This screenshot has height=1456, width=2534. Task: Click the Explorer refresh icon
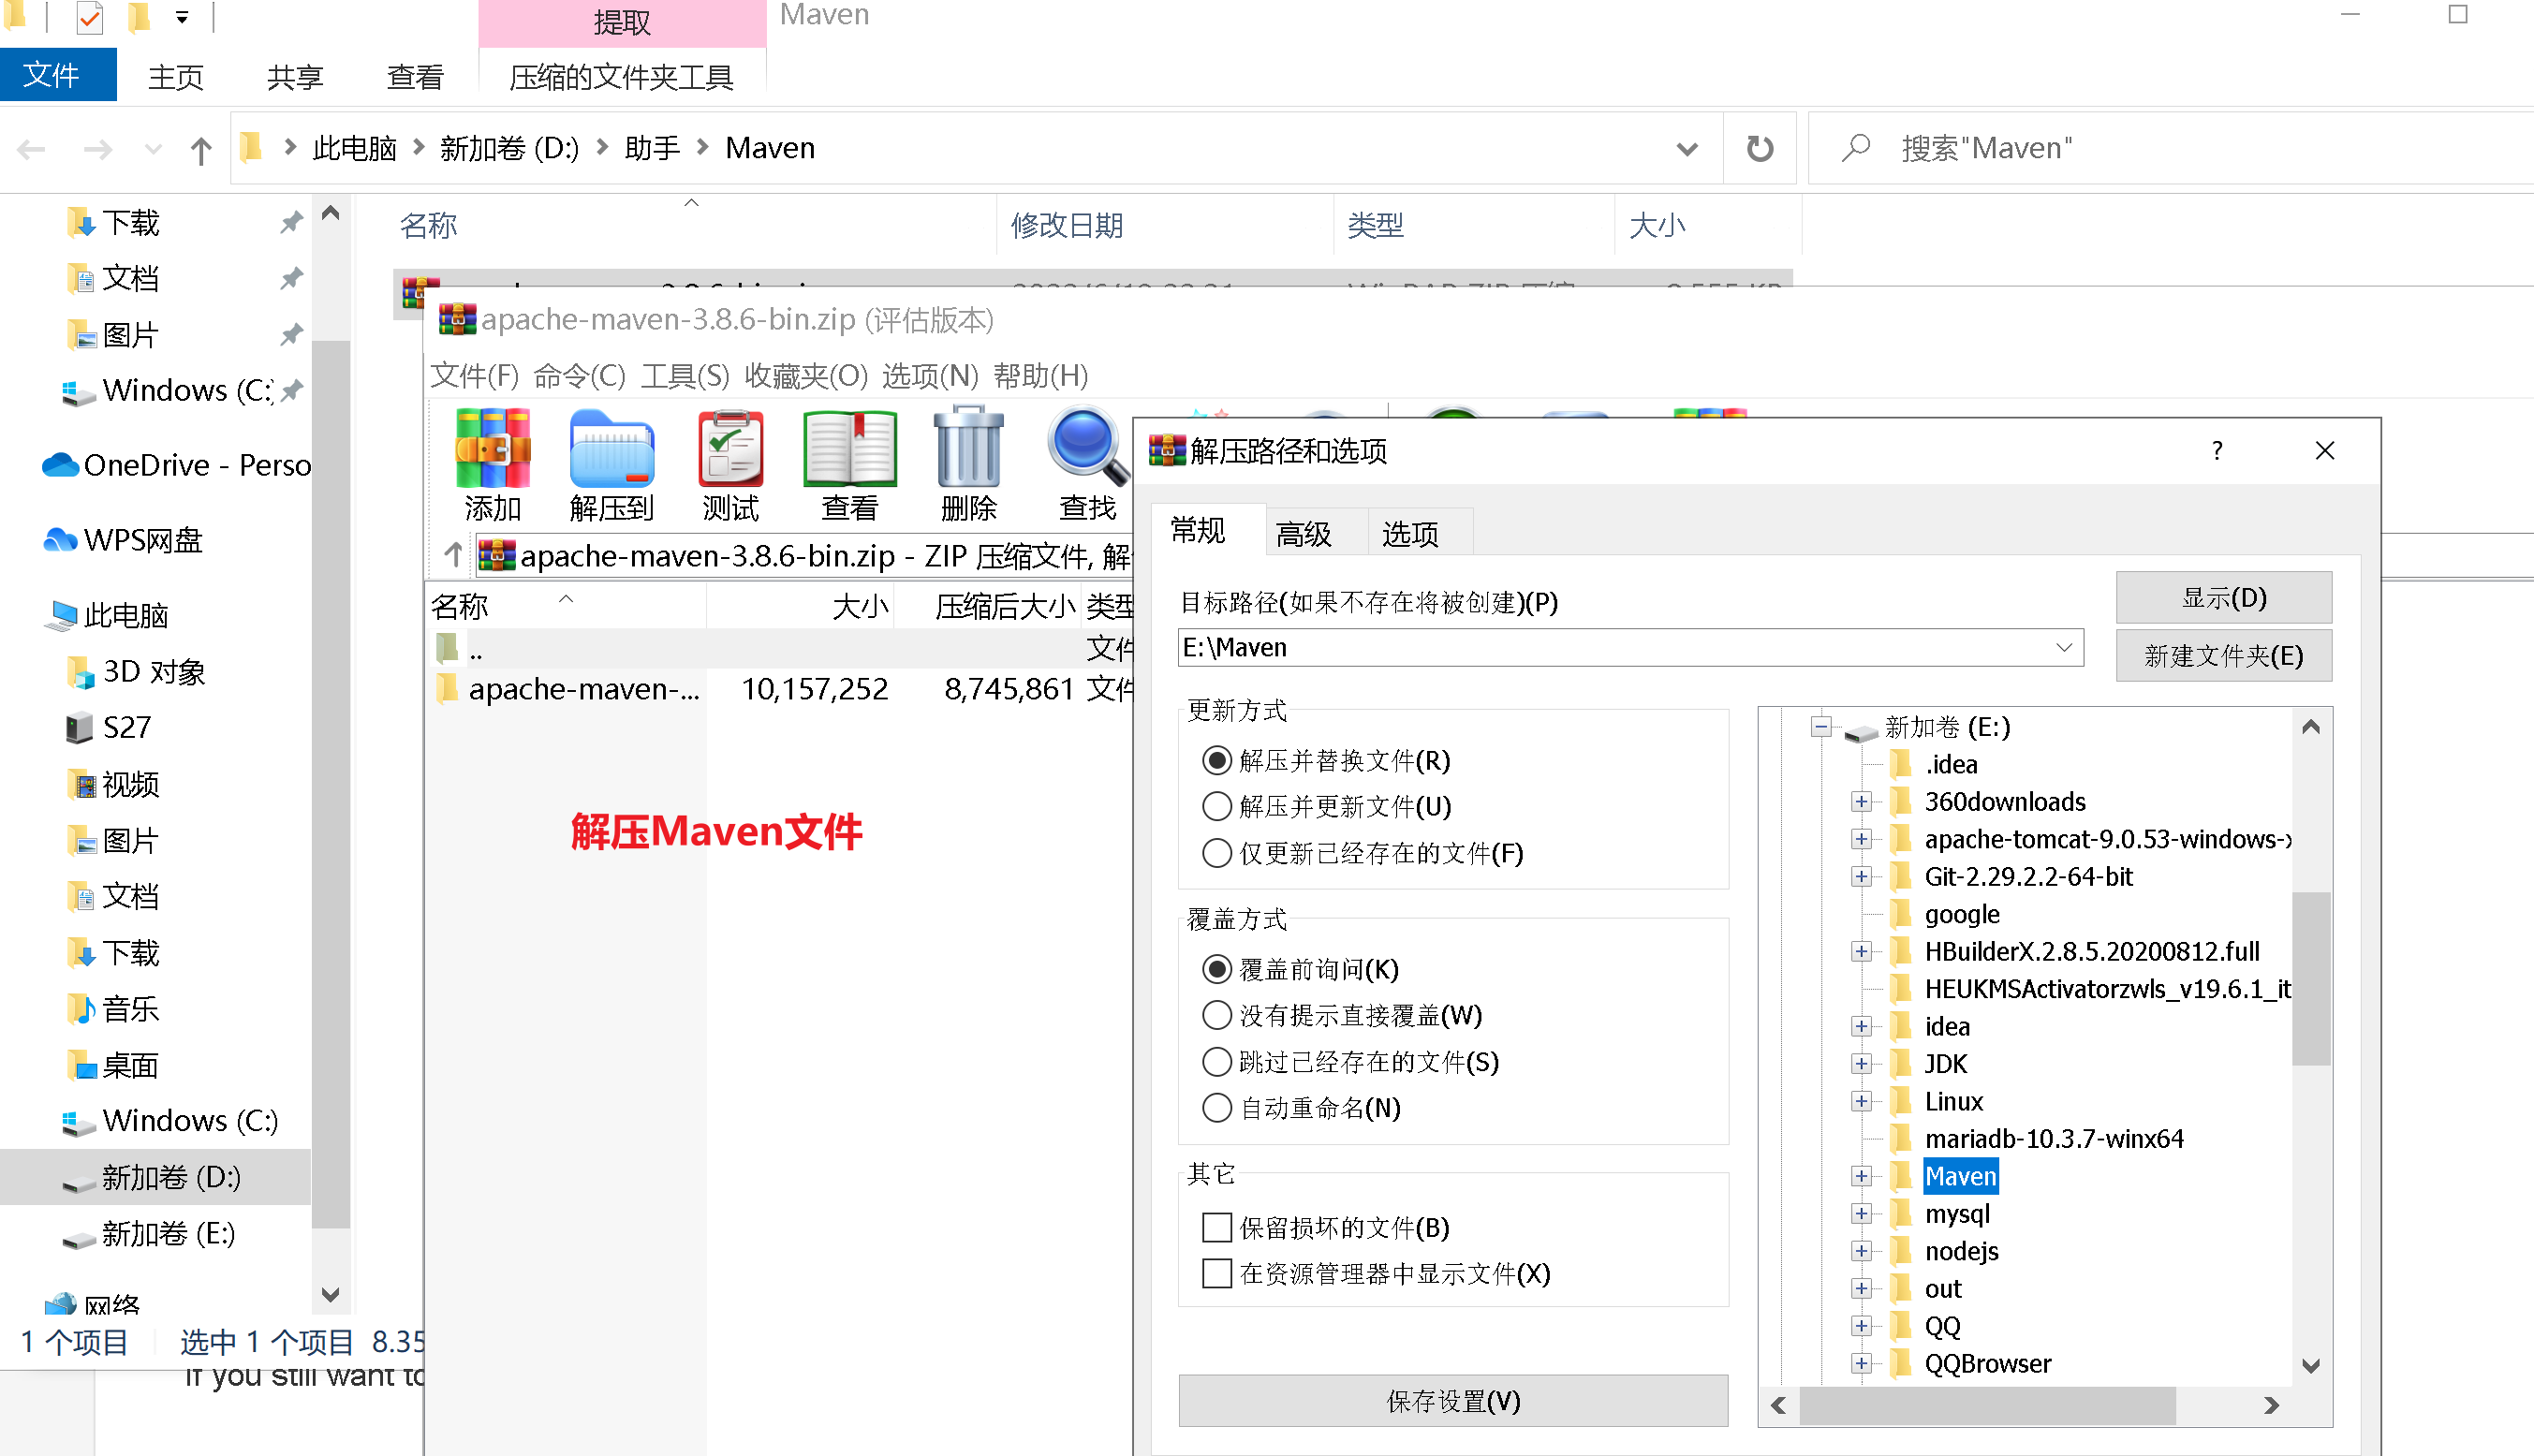[1759, 149]
